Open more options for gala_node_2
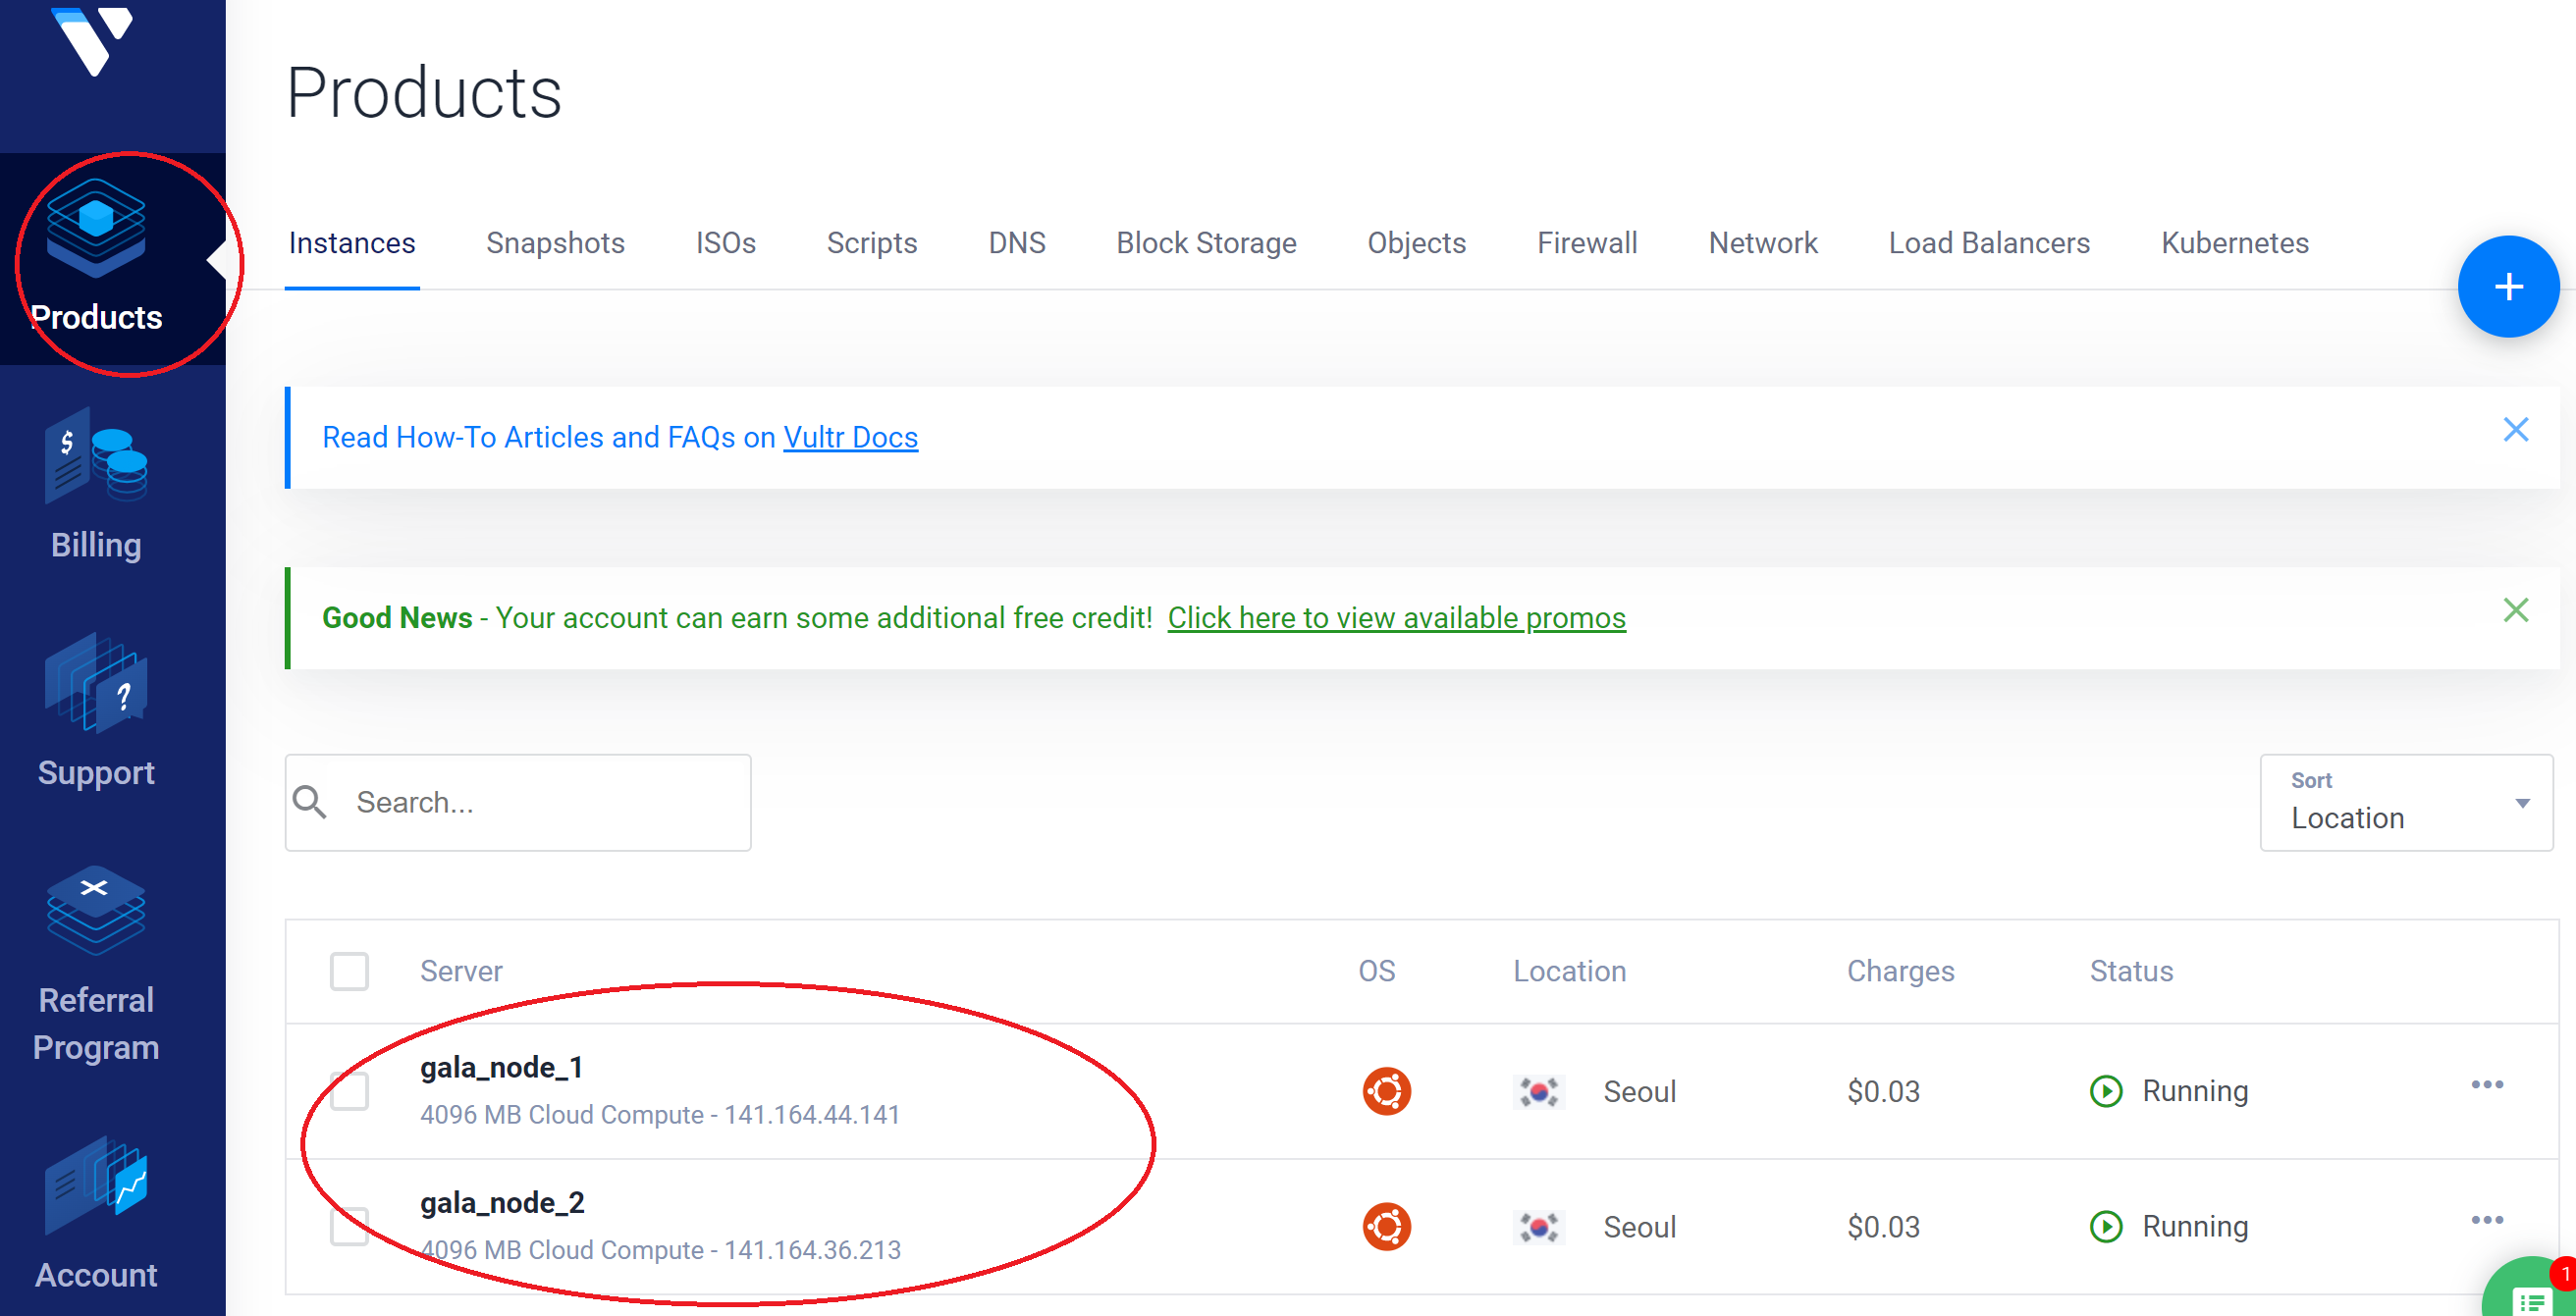 click(2486, 1220)
